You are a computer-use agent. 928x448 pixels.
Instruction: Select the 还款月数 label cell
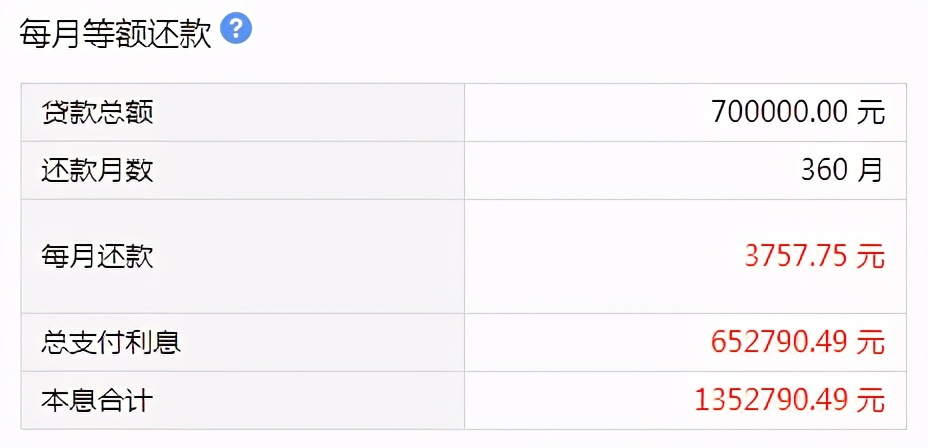(x=97, y=170)
